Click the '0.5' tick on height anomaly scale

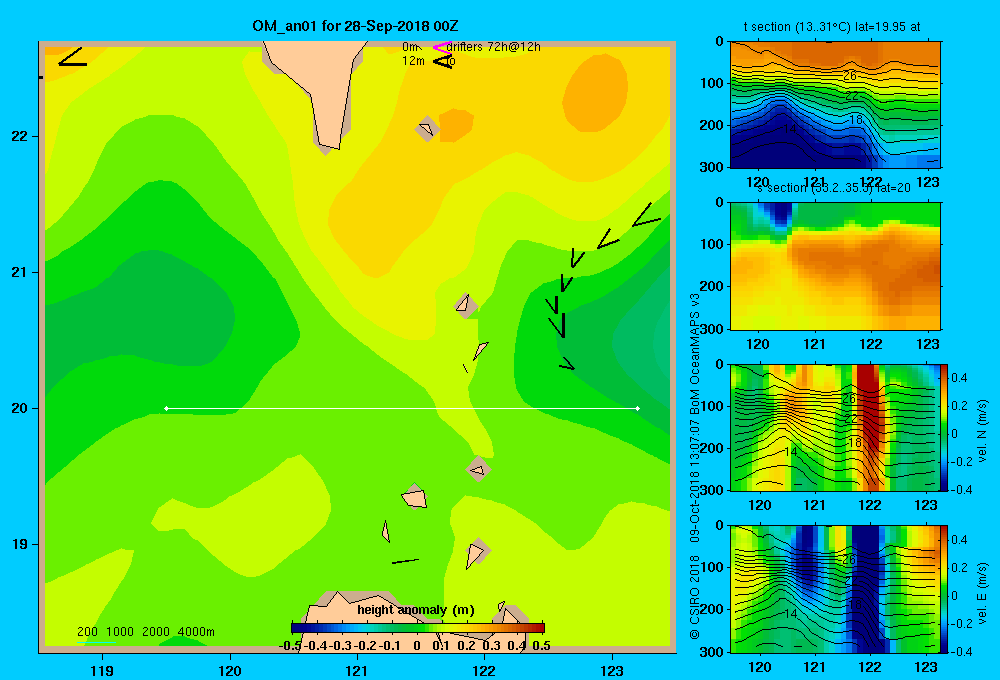click(x=541, y=646)
